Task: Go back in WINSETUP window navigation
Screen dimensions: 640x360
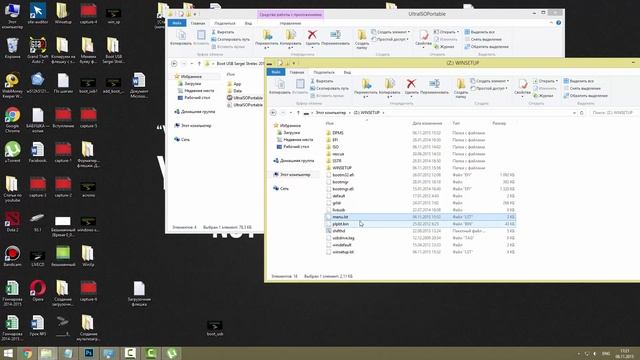Action: (273, 113)
